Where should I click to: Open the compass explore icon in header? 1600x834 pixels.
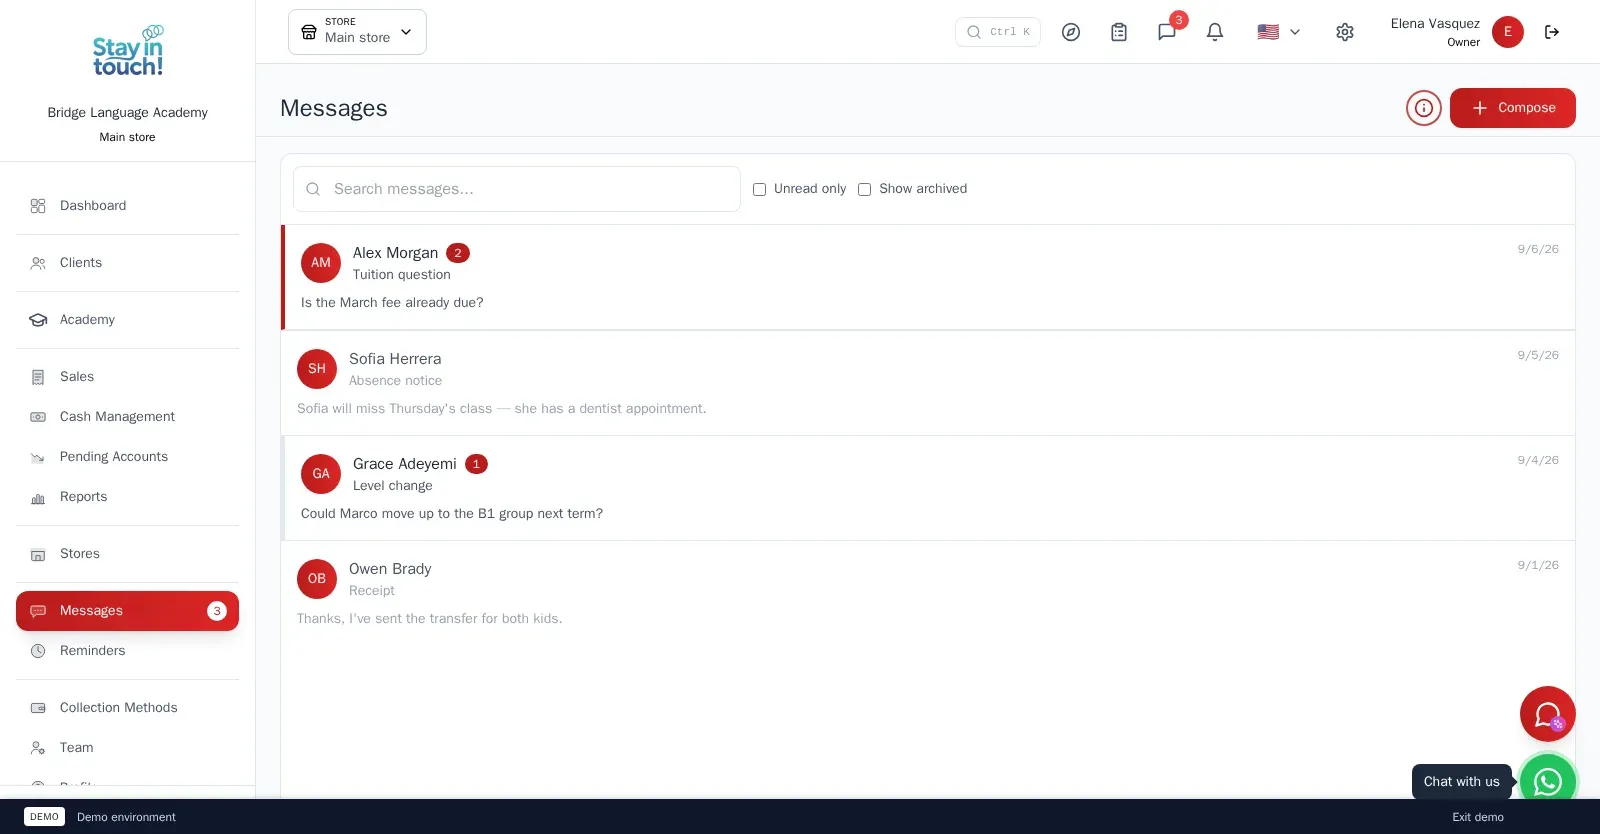pos(1071,32)
